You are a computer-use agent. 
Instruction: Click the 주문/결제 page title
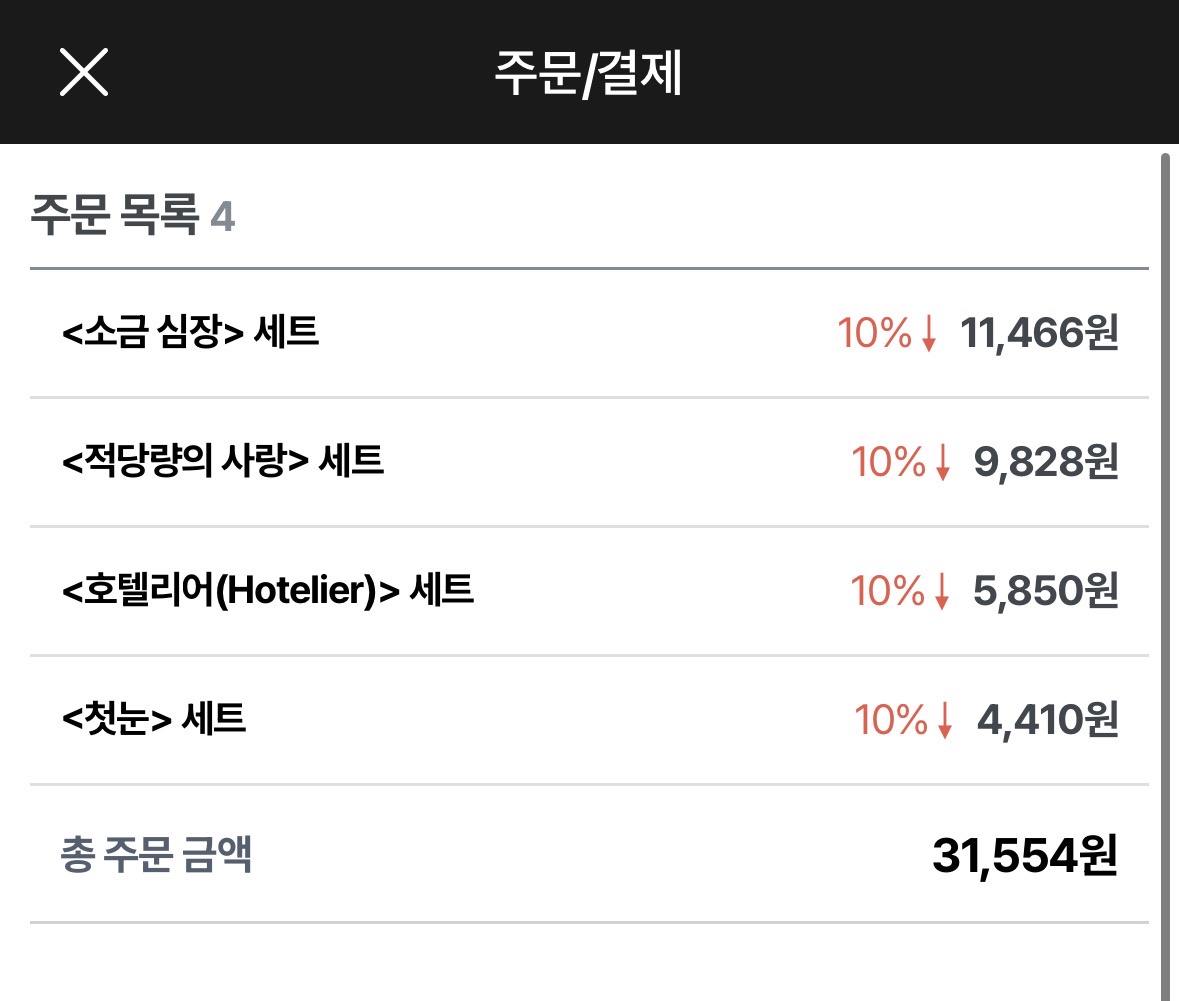pos(588,73)
